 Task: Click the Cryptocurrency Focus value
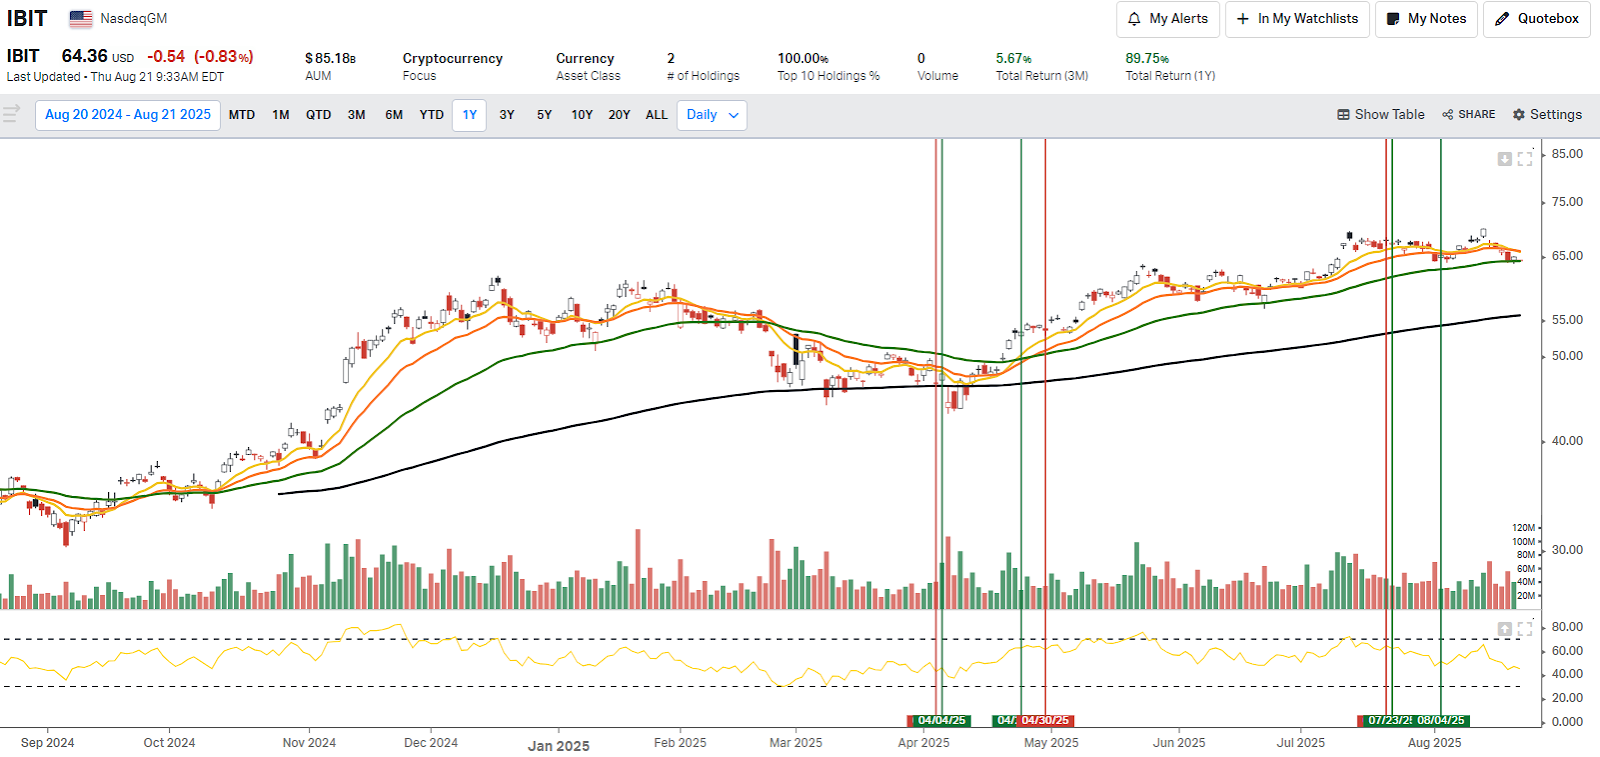tap(453, 59)
